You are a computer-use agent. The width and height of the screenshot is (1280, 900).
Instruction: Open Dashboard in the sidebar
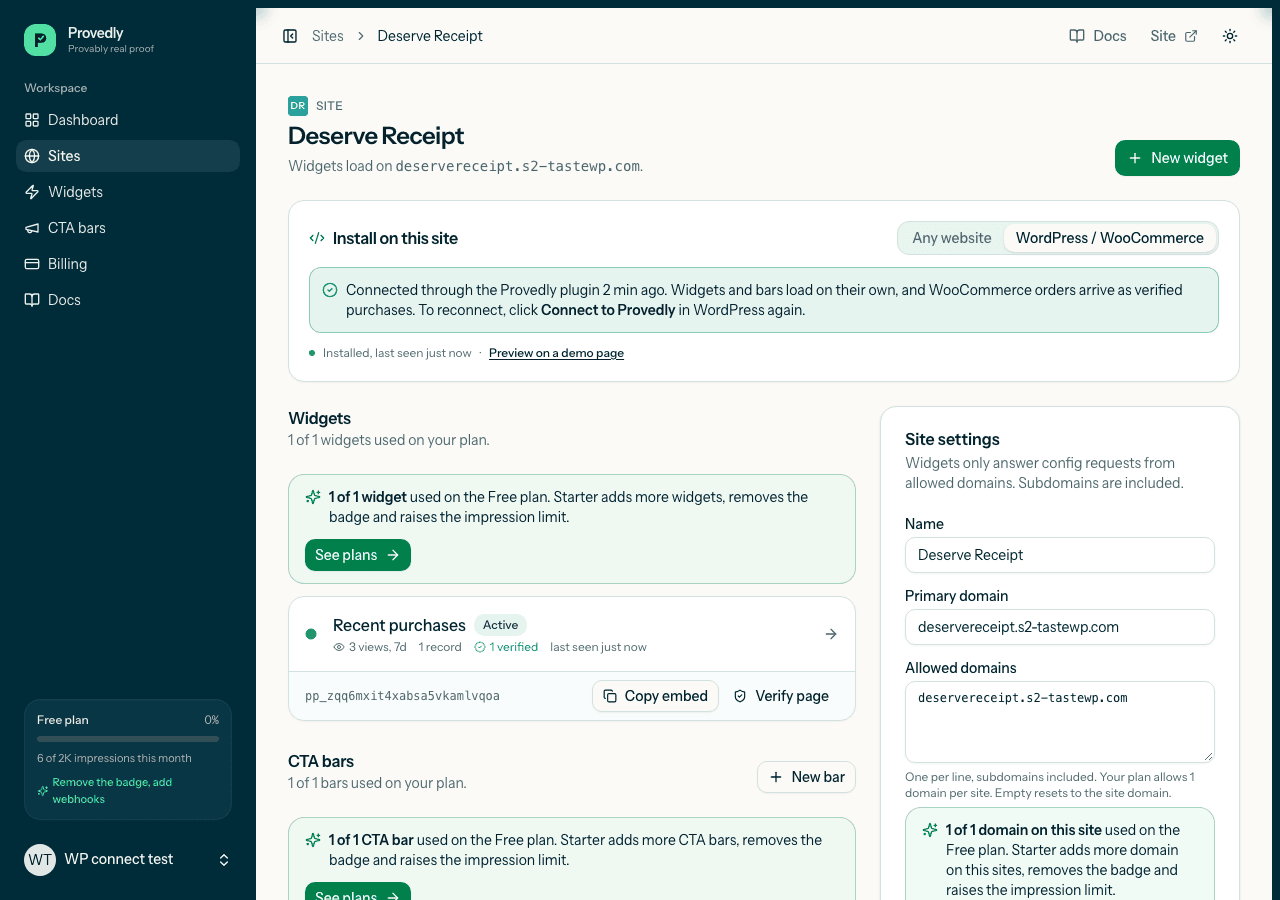[x=128, y=120]
